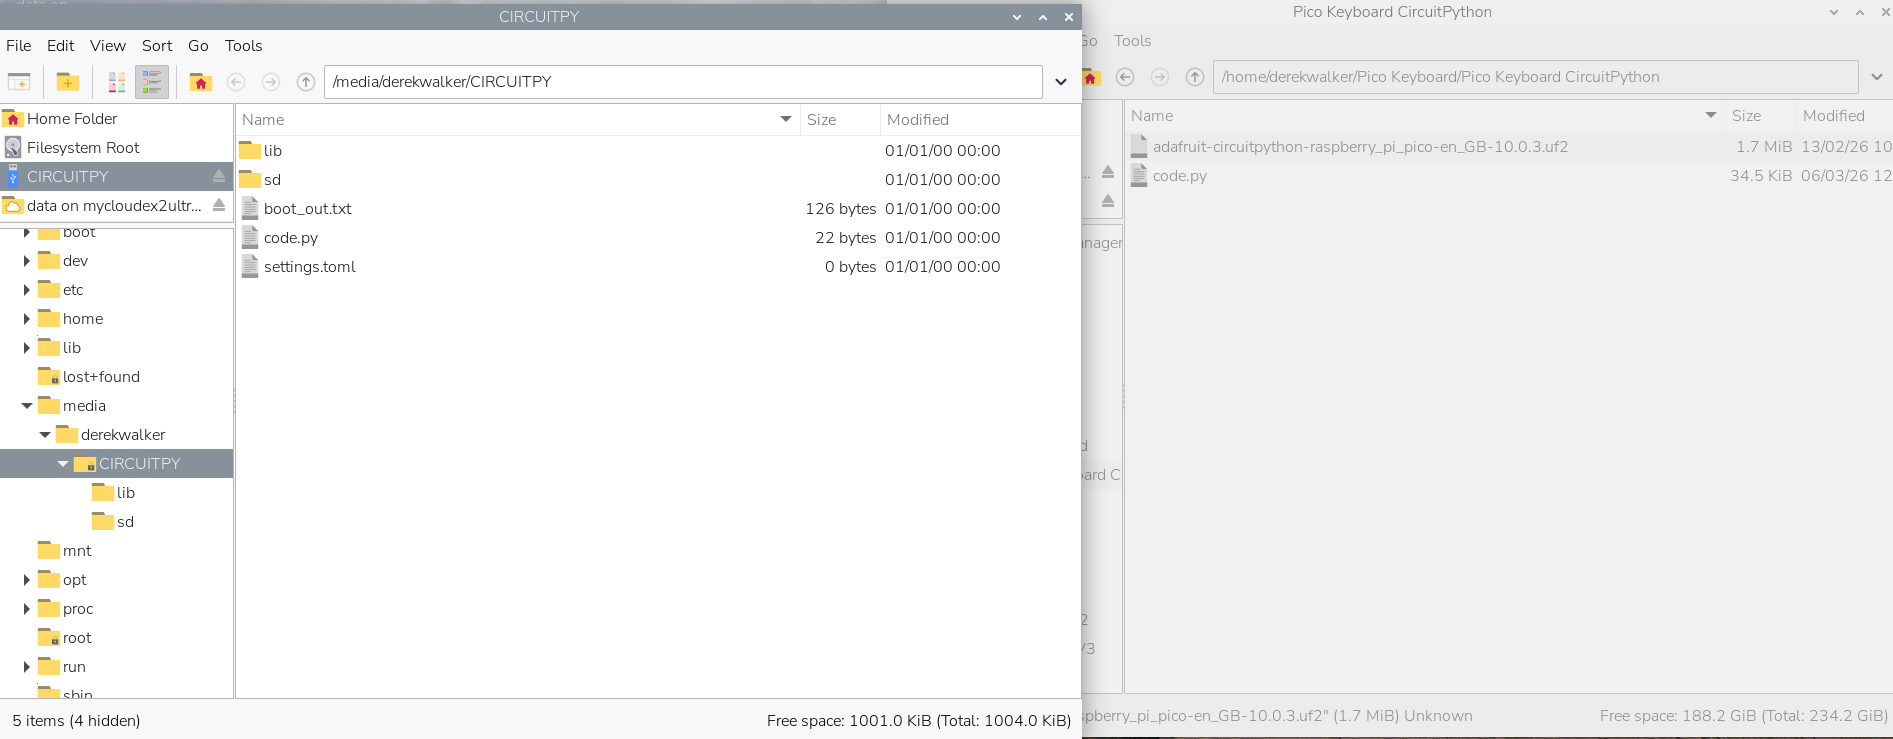The height and width of the screenshot is (739, 1893).
Task: Create a new folder via toolbar icon
Action: [x=68, y=82]
